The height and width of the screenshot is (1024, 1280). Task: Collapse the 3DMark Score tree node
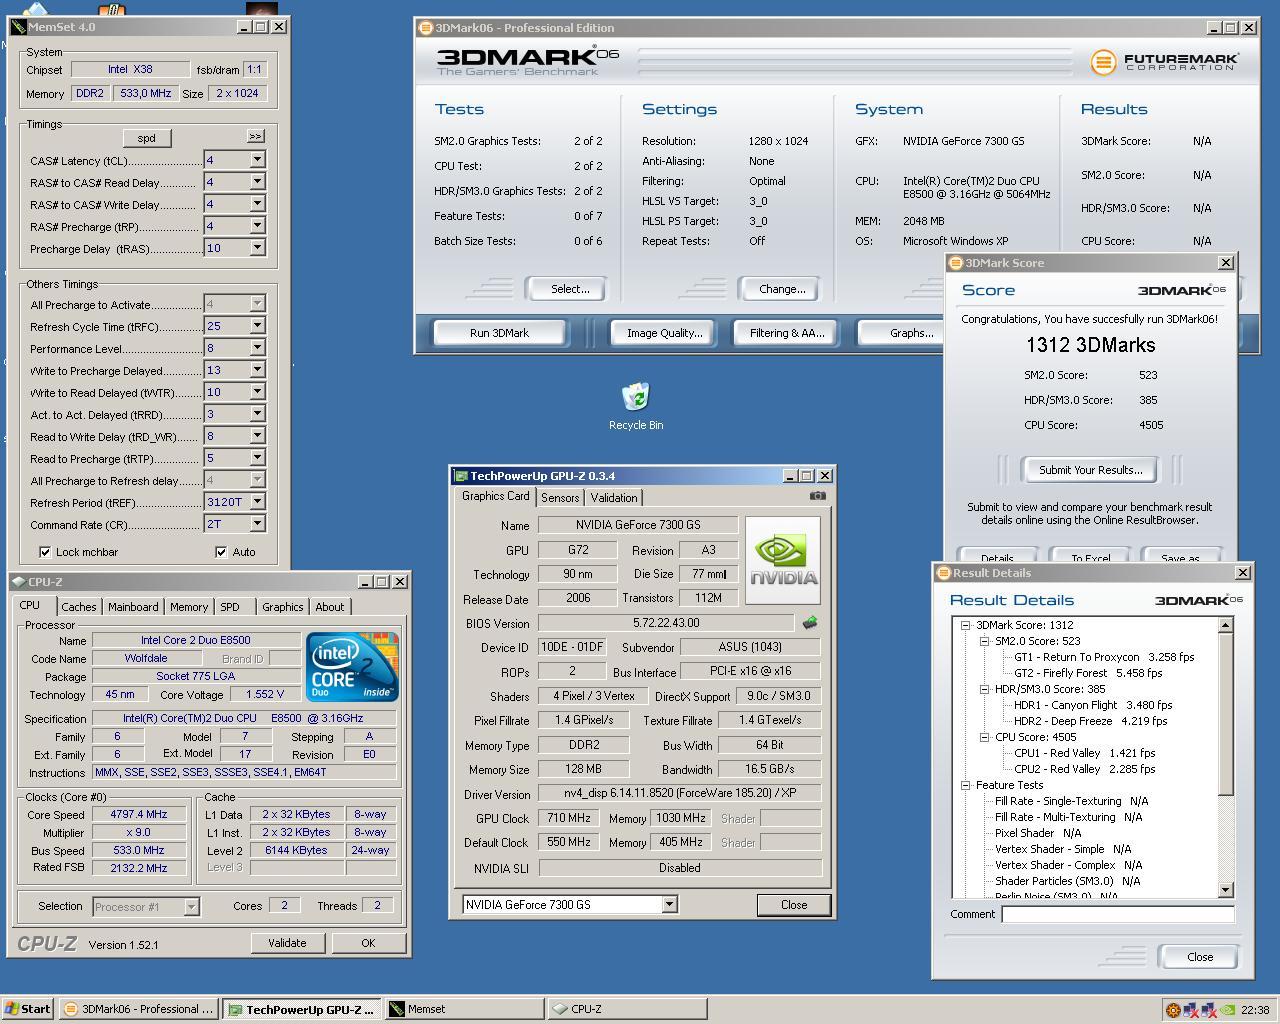[x=966, y=625]
